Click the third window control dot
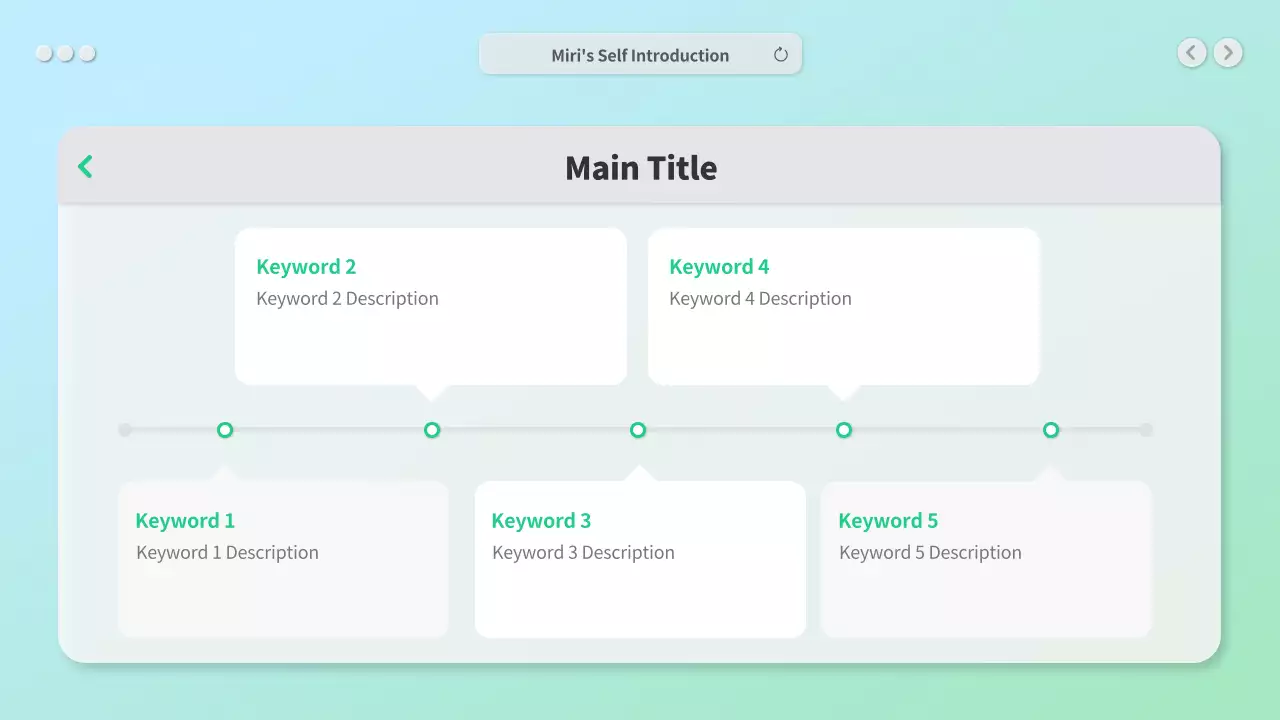1280x720 pixels. pyautogui.click(x=87, y=53)
